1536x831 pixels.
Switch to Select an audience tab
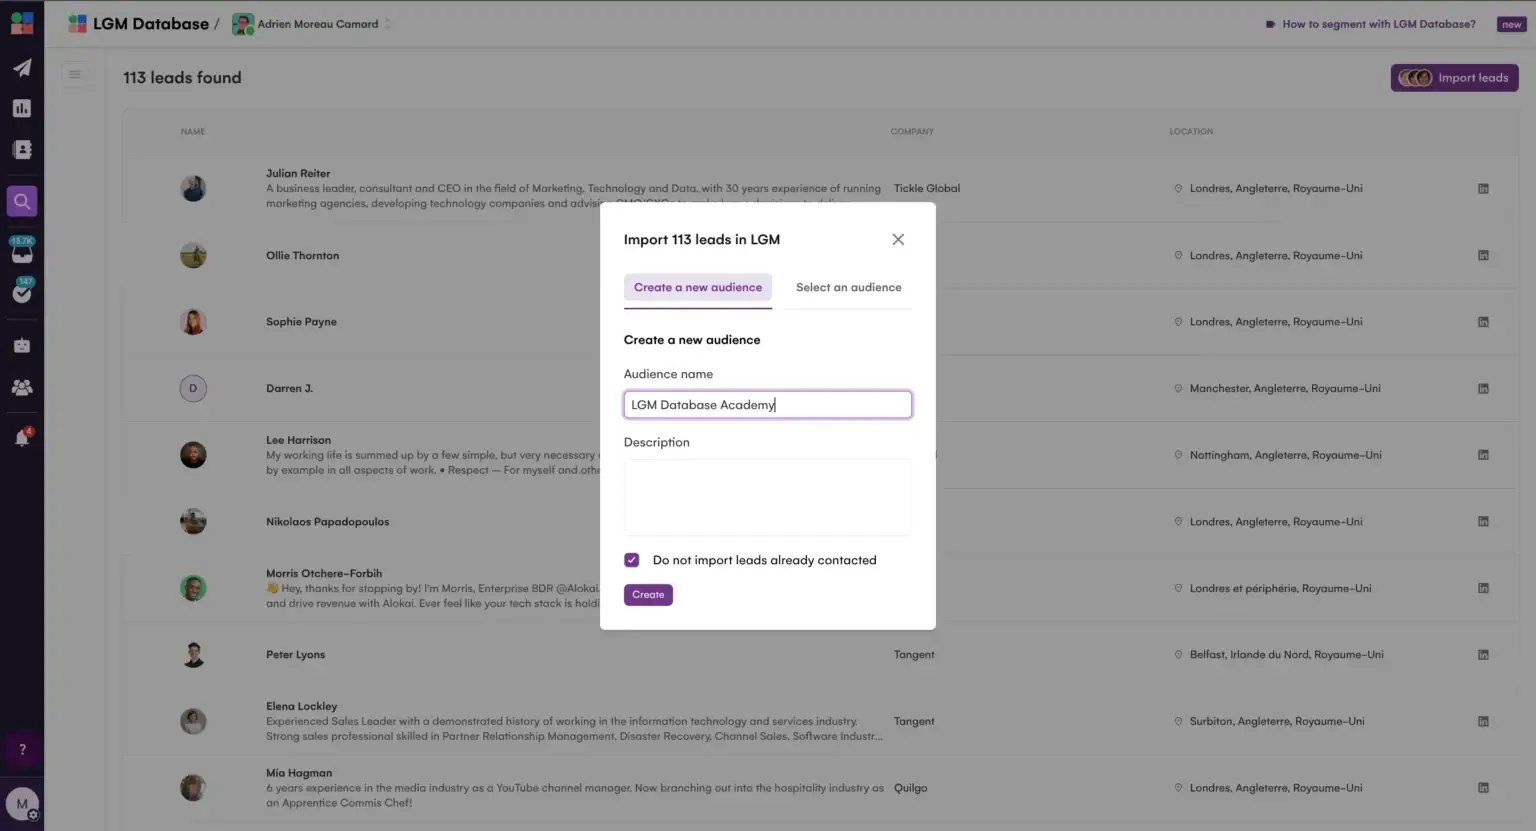coord(848,287)
